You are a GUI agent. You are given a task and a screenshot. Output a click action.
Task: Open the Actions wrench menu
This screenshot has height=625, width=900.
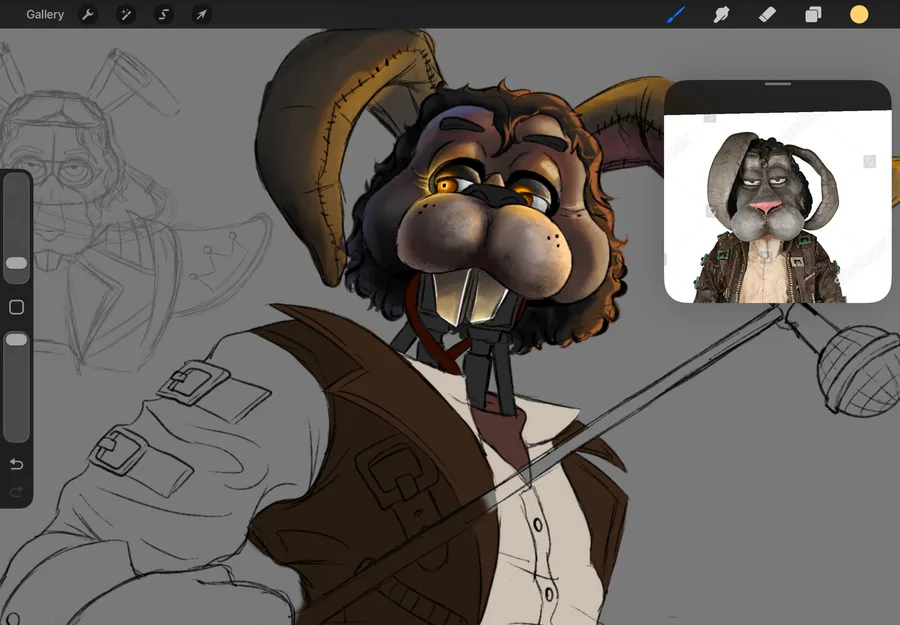click(88, 14)
